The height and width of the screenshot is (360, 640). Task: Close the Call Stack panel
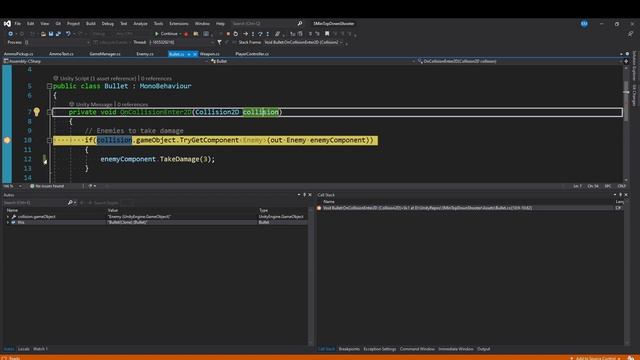point(626,195)
